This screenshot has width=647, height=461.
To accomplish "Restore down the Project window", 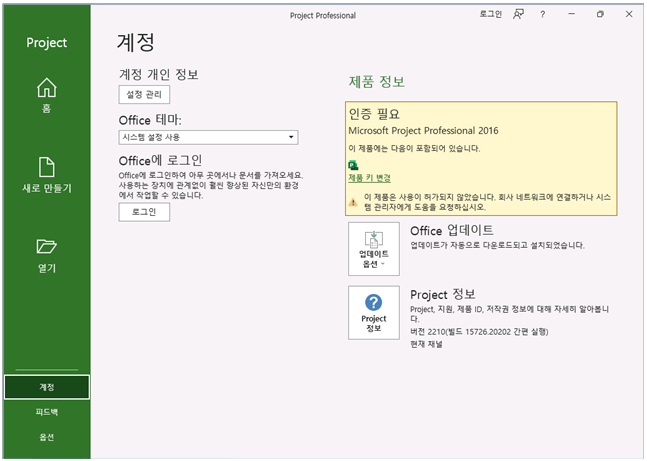I will pos(600,14).
